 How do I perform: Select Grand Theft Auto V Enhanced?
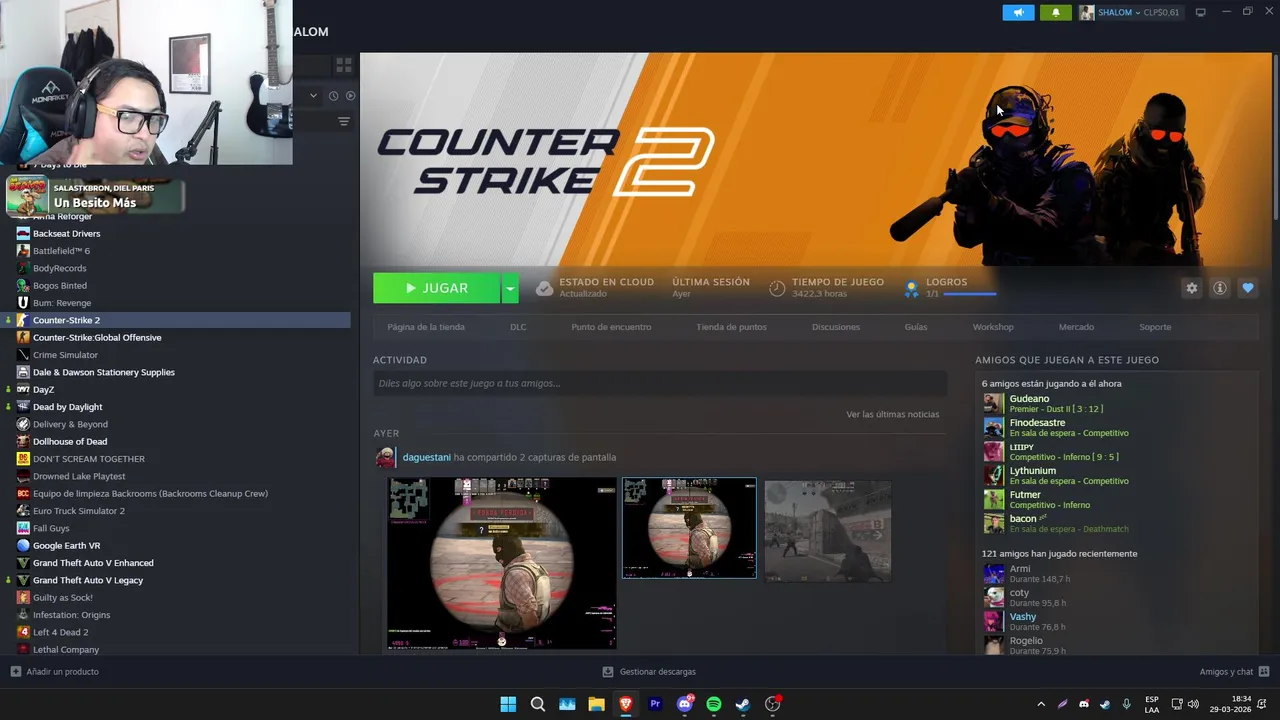(x=93, y=563)
